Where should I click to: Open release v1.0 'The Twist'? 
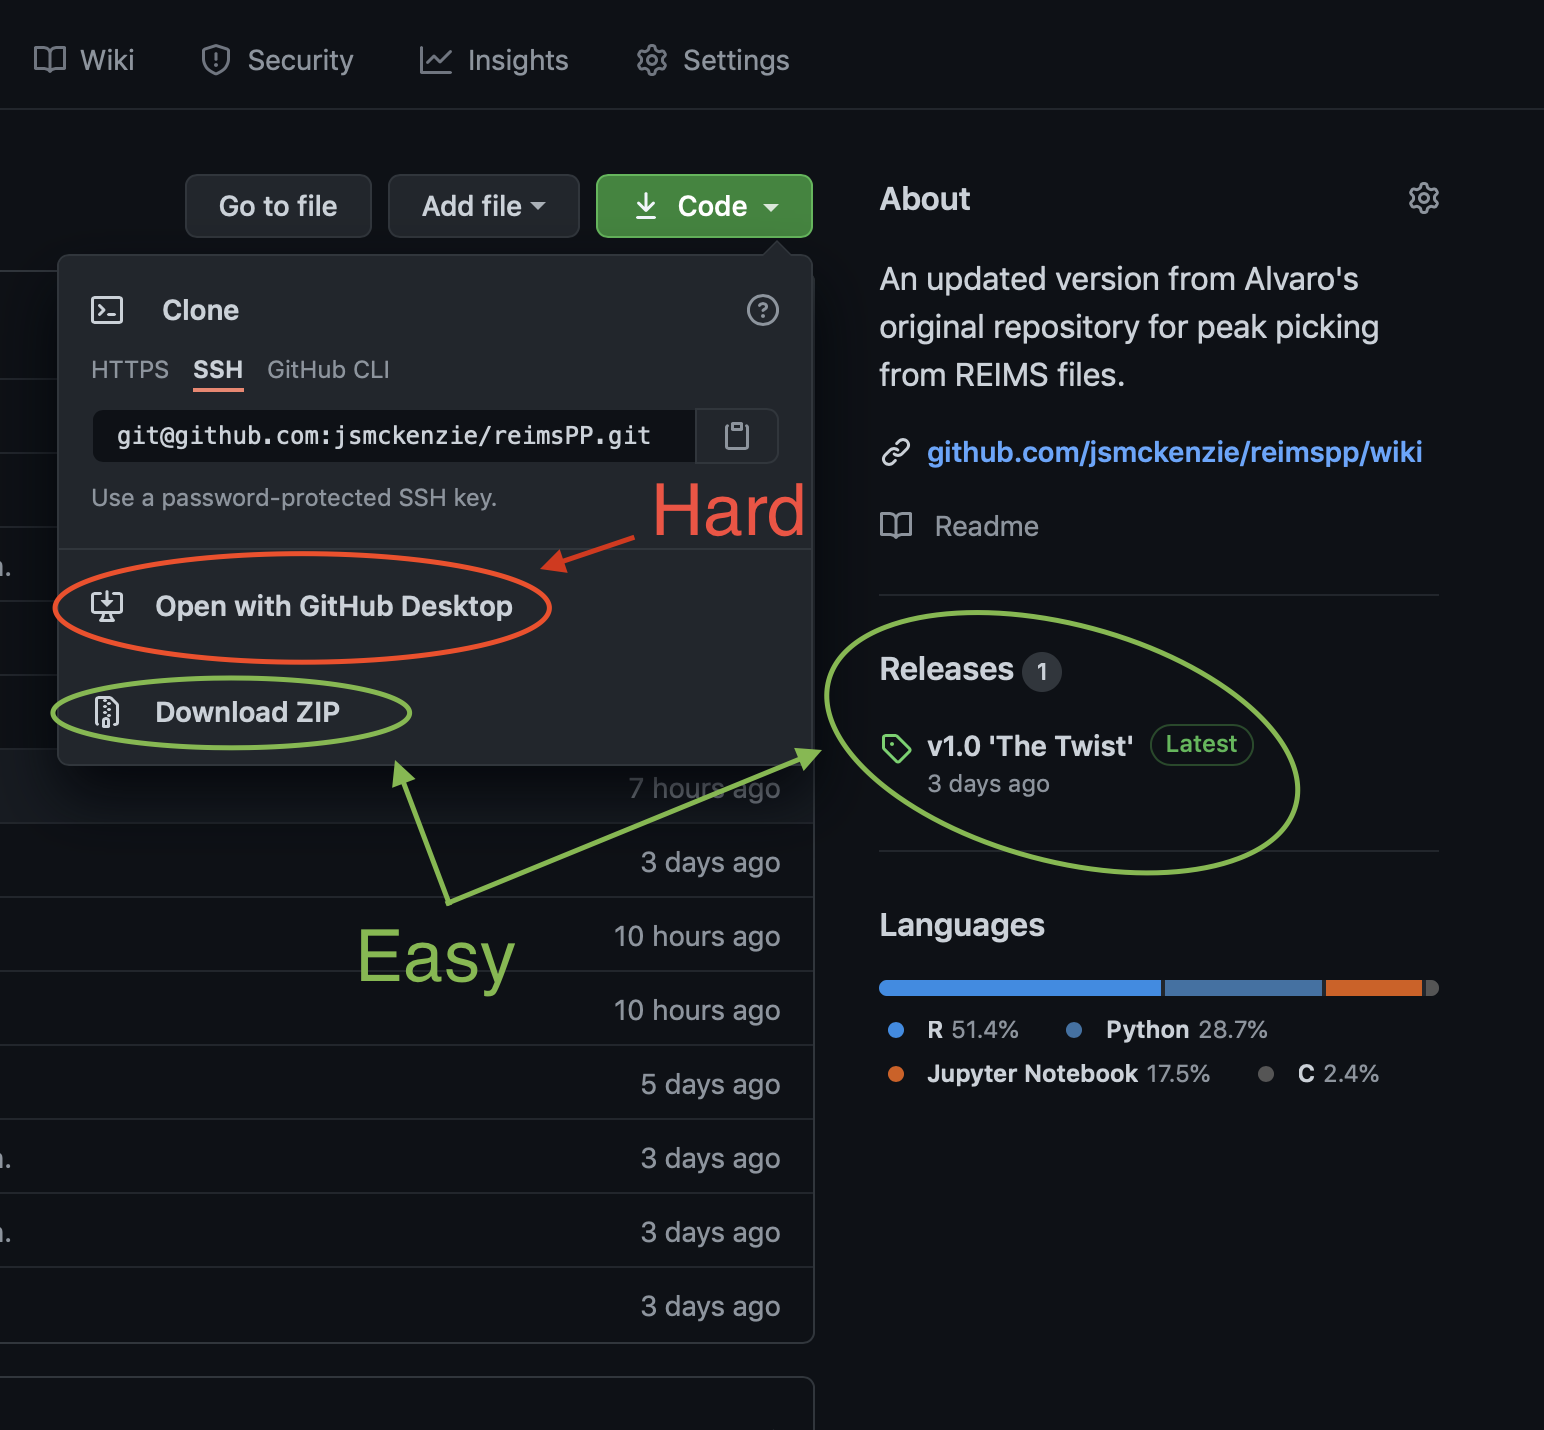[x=1030, y=746]
